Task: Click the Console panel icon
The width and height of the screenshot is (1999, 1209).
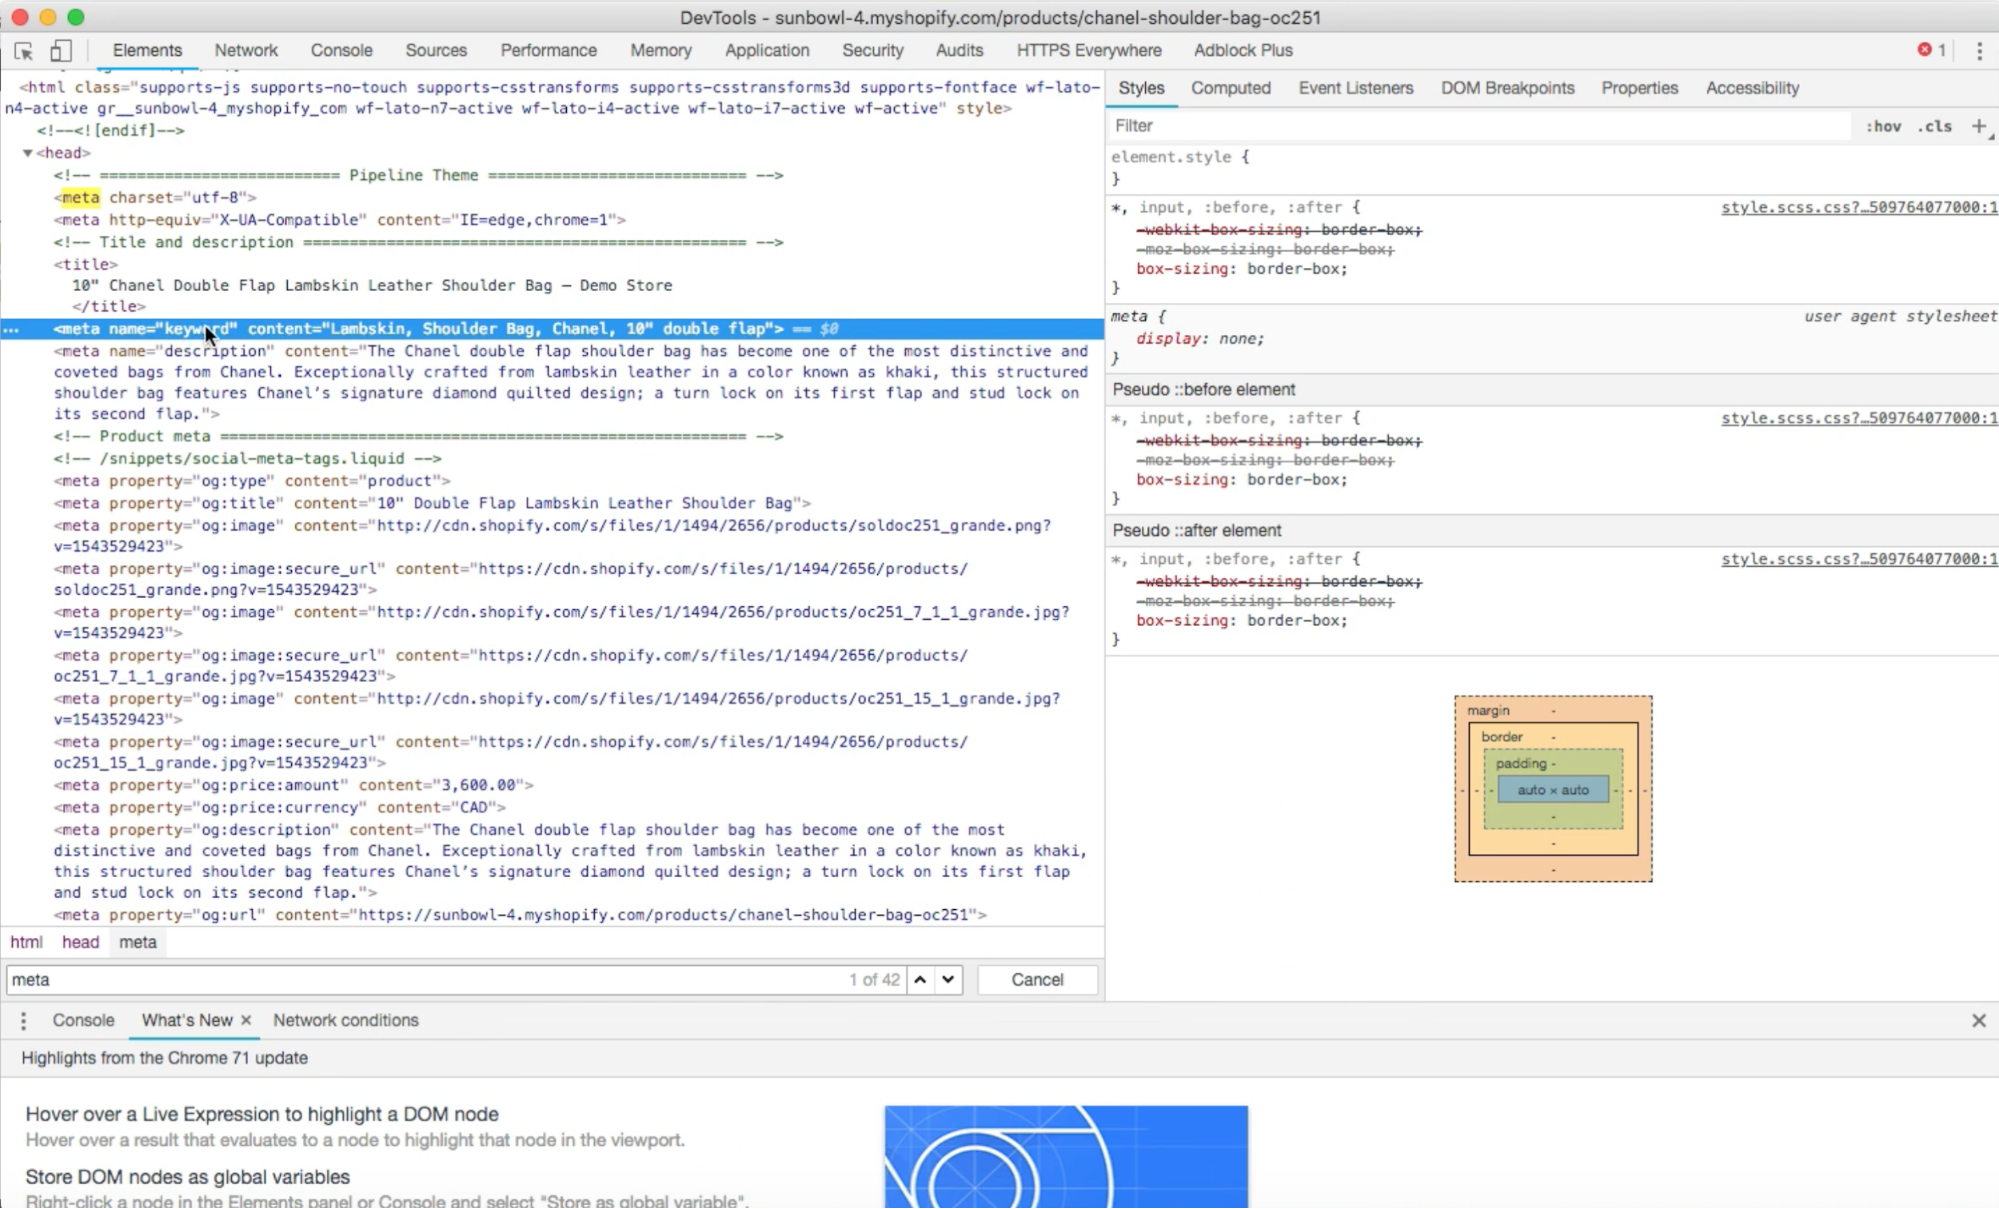Action: click(x=340, y=50)
